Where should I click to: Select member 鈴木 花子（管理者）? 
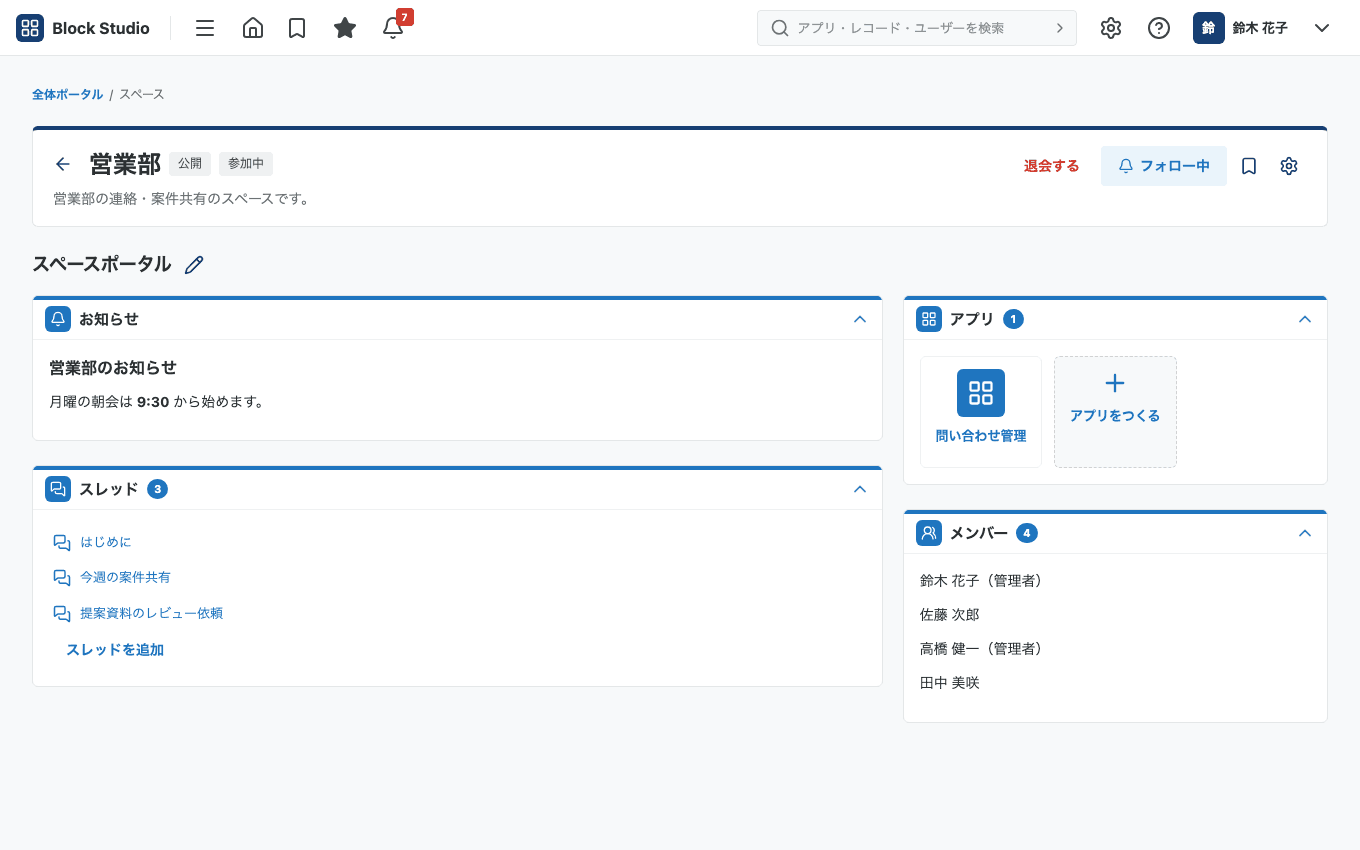982,580
